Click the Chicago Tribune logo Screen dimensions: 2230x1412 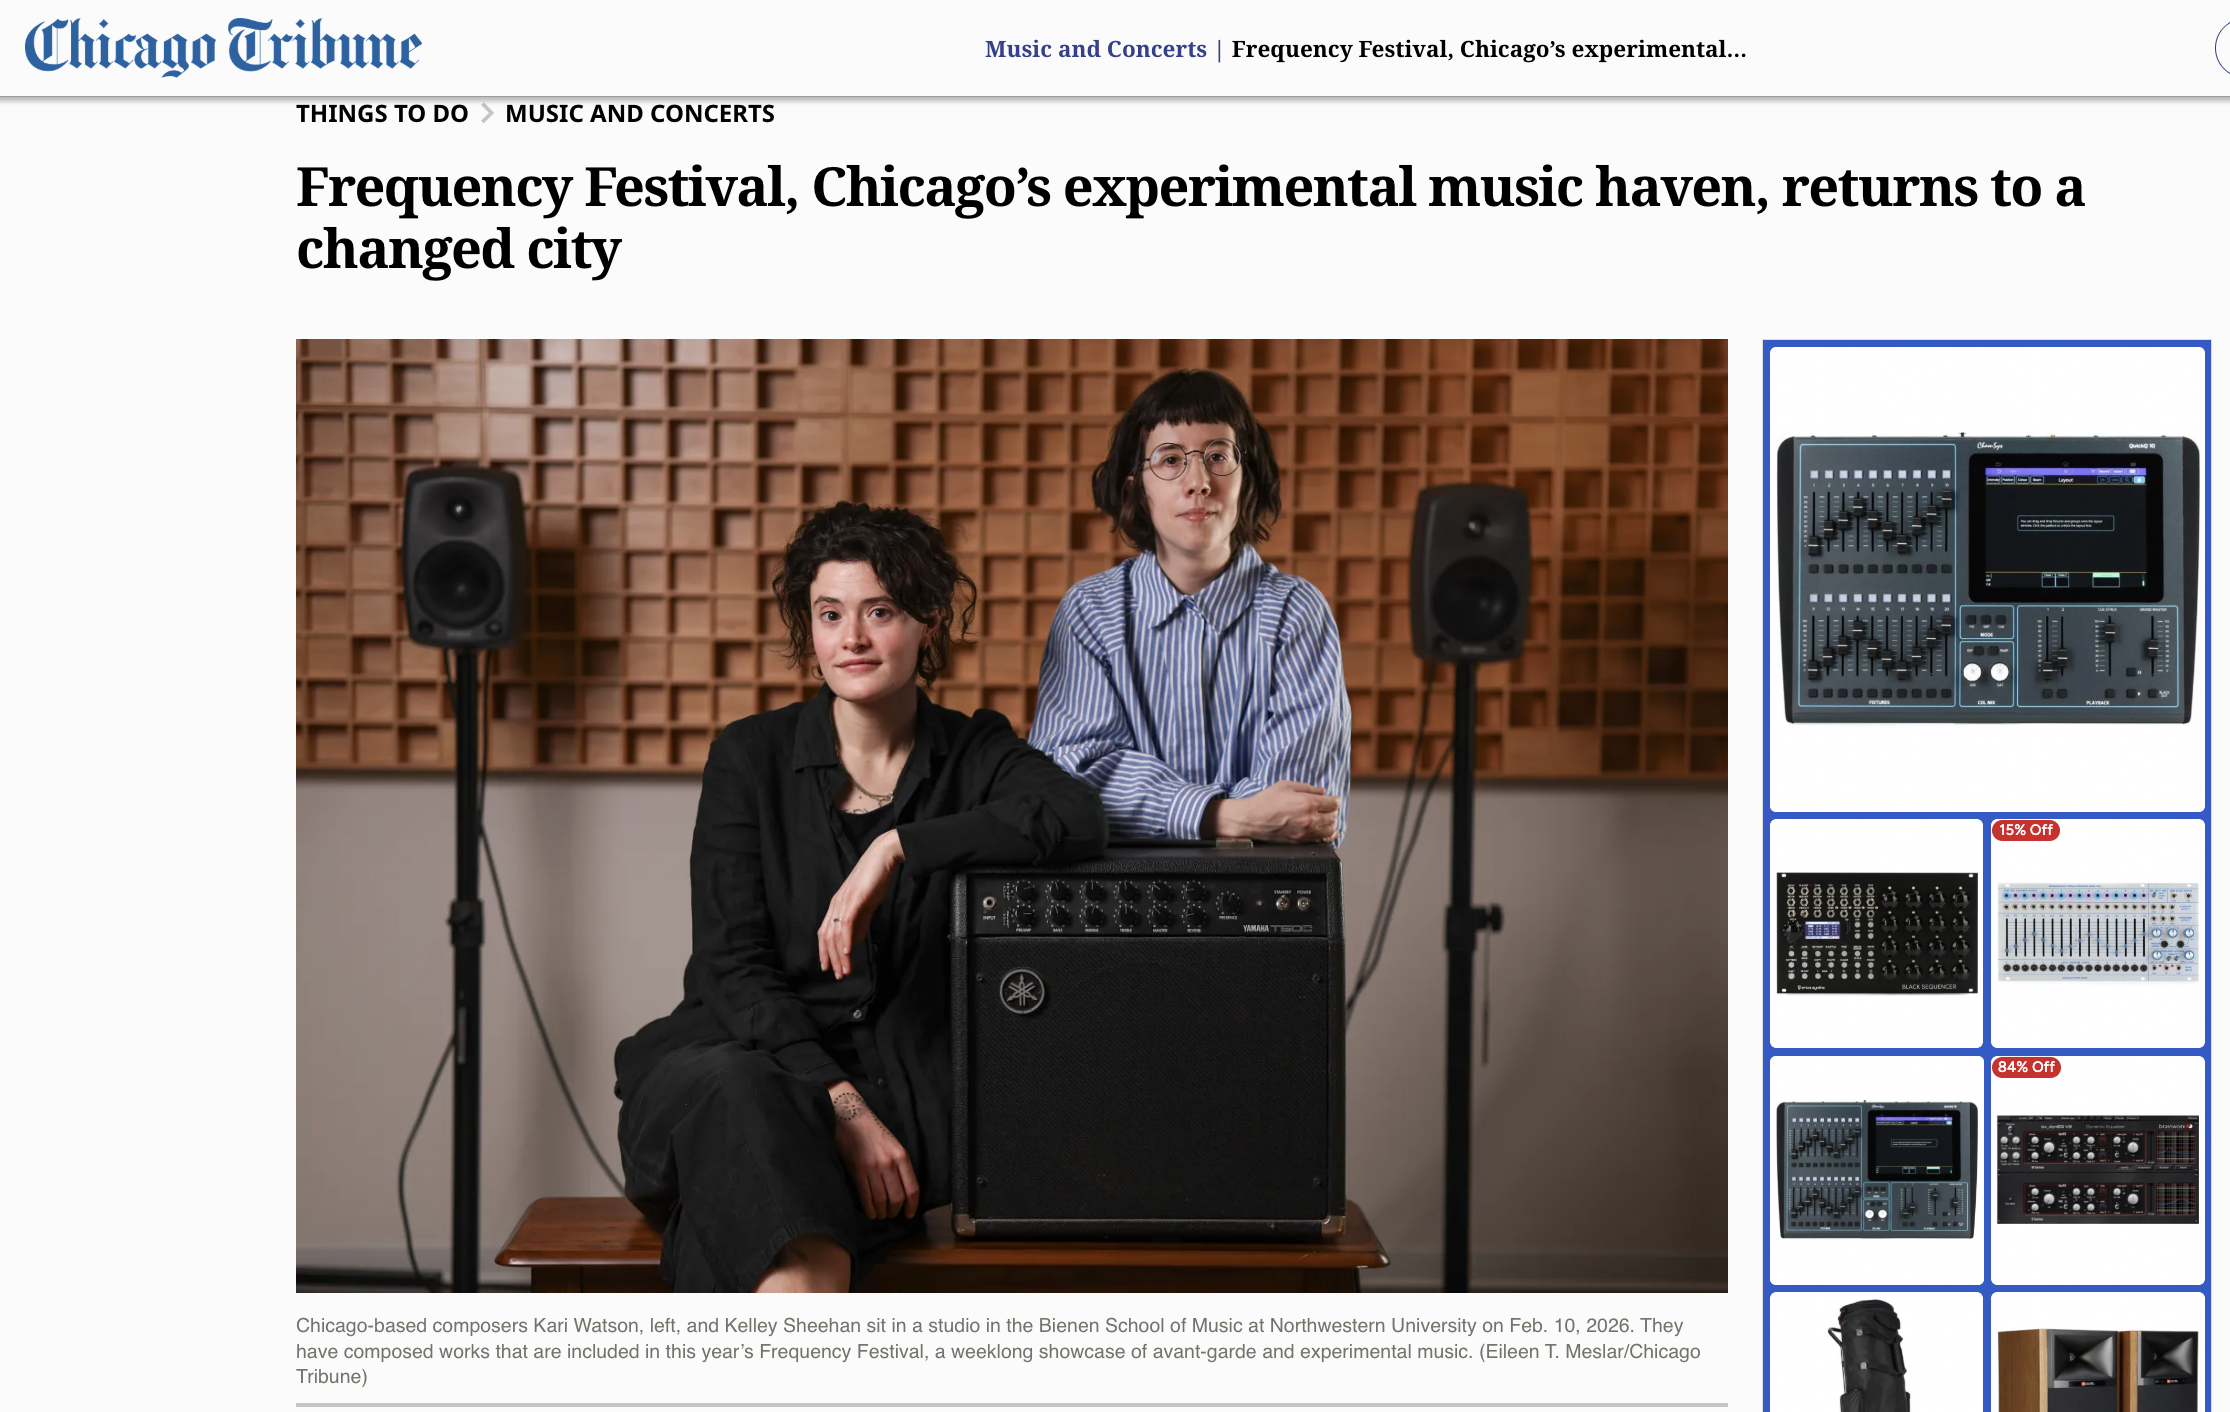[x=222, y=45]
